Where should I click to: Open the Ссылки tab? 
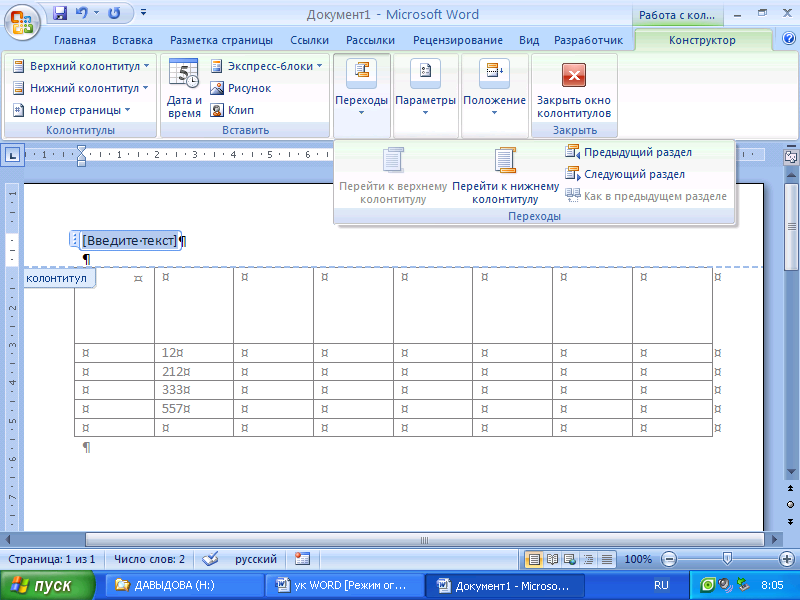click(309, 40)
